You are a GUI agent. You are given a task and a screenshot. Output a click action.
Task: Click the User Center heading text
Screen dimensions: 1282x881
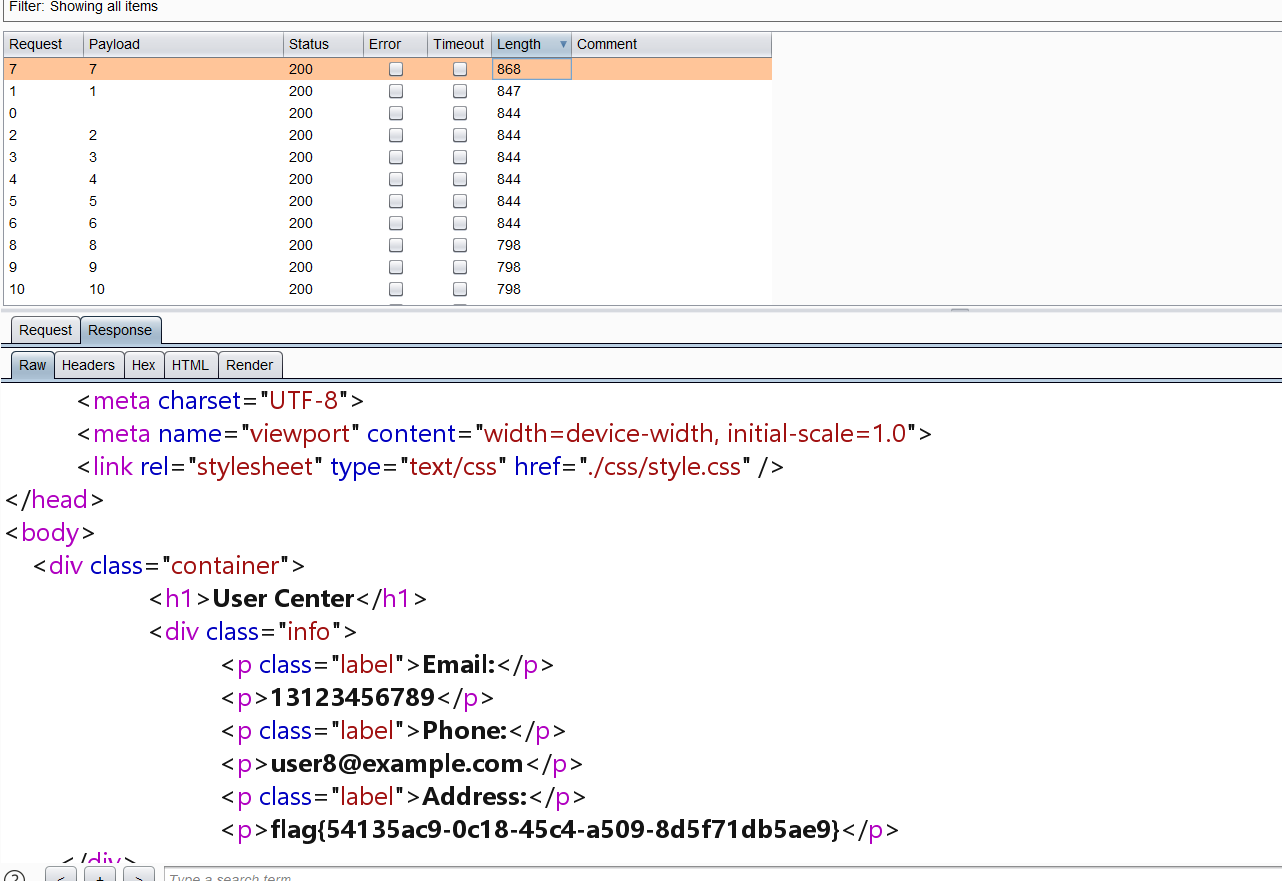(284, 598)
